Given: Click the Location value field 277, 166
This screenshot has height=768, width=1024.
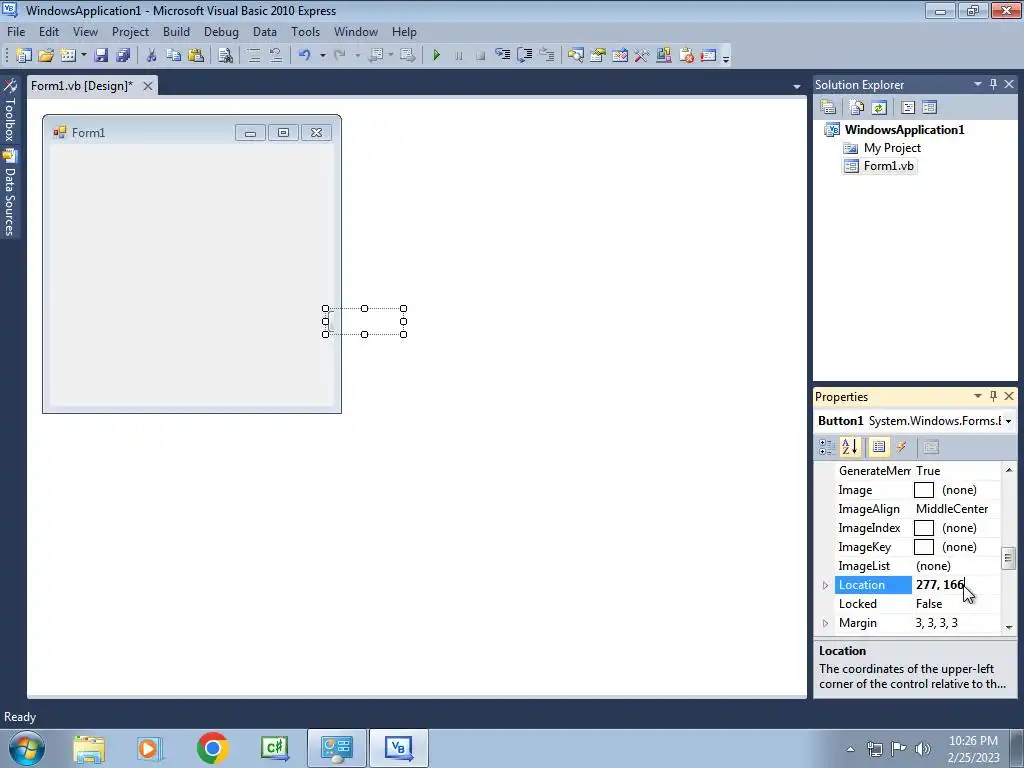Looking at the screenshot, I should click(956, 585).
